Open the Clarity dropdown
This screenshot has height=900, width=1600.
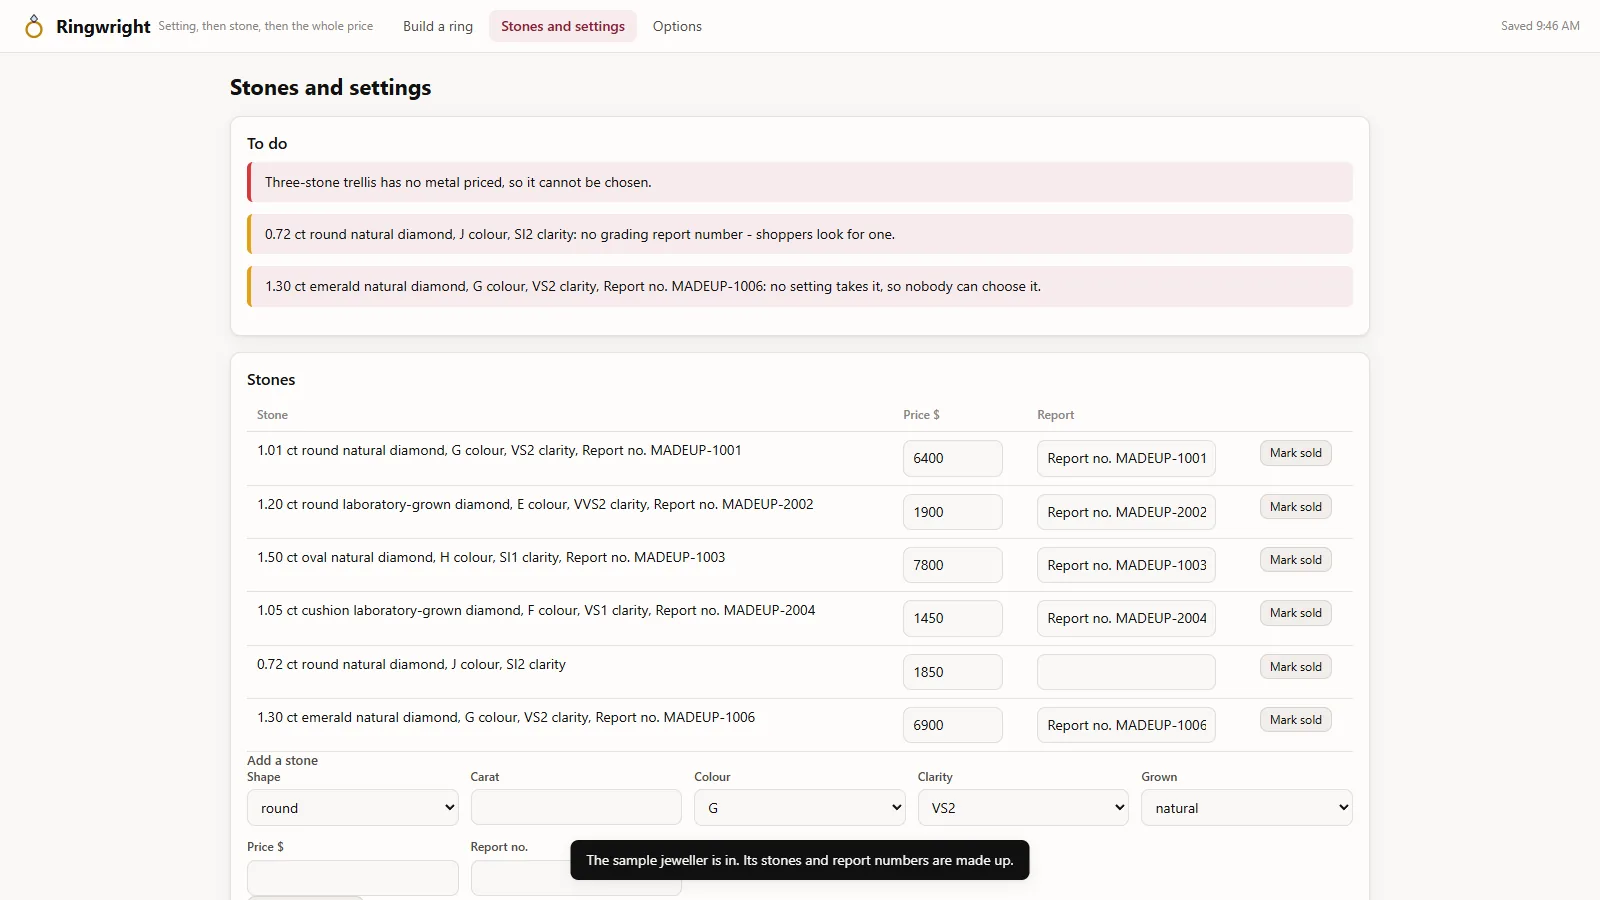coord(1023,808)
